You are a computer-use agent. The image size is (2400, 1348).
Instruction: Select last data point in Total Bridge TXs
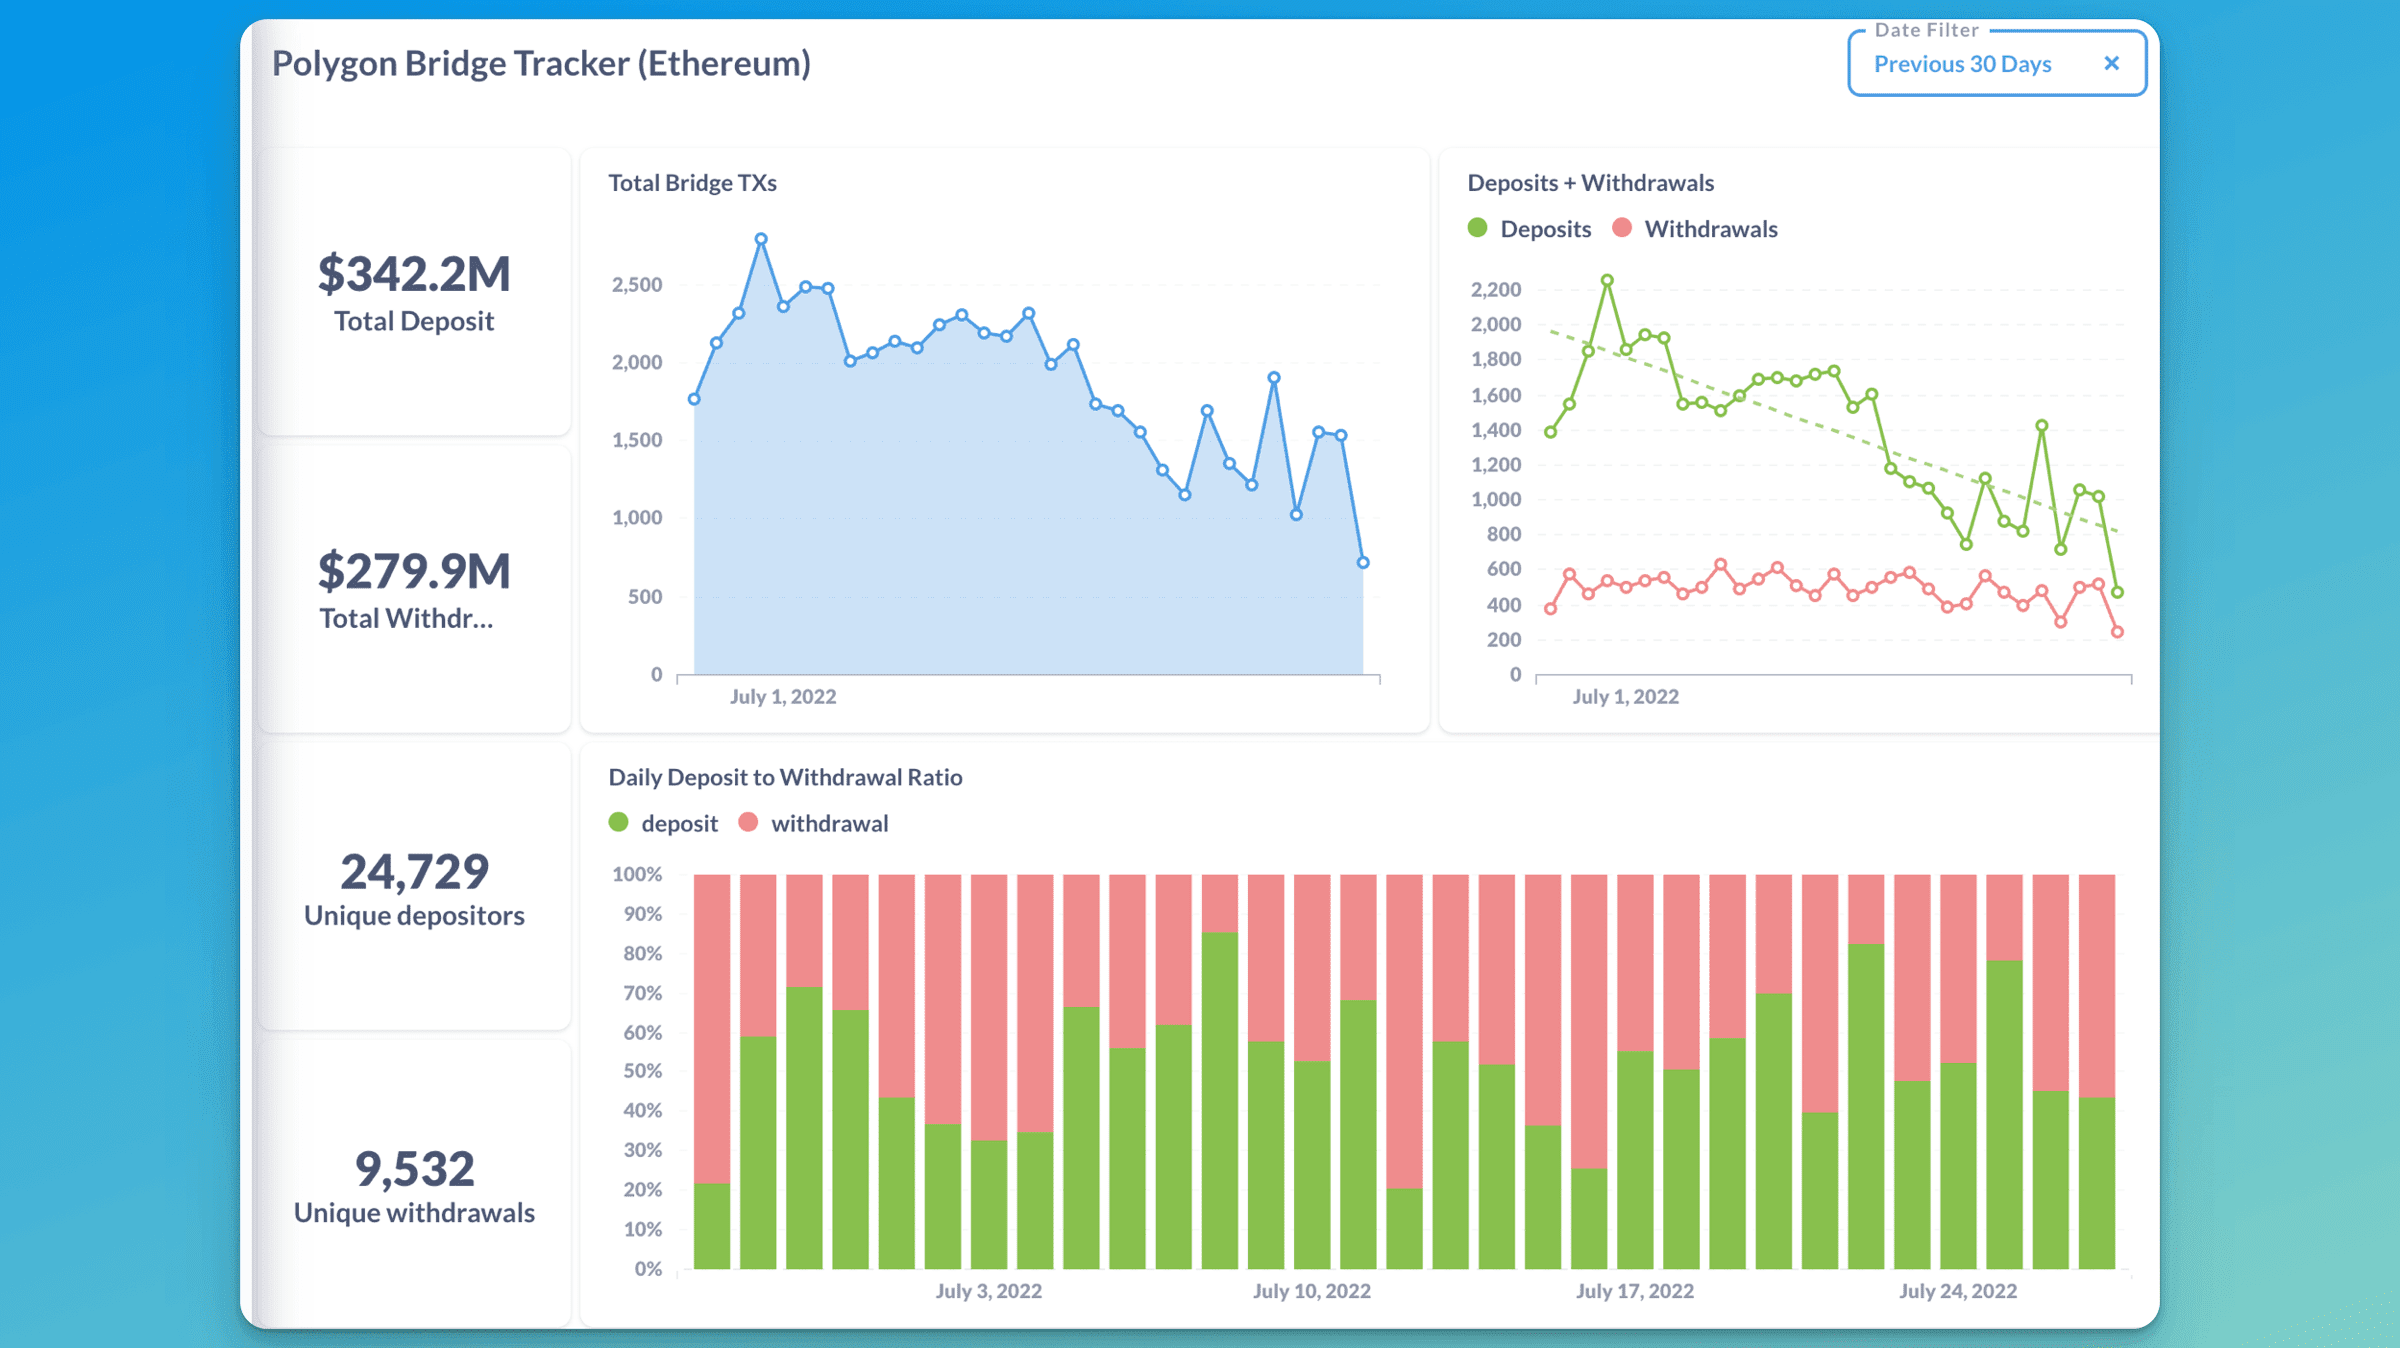coord(1362,563)
